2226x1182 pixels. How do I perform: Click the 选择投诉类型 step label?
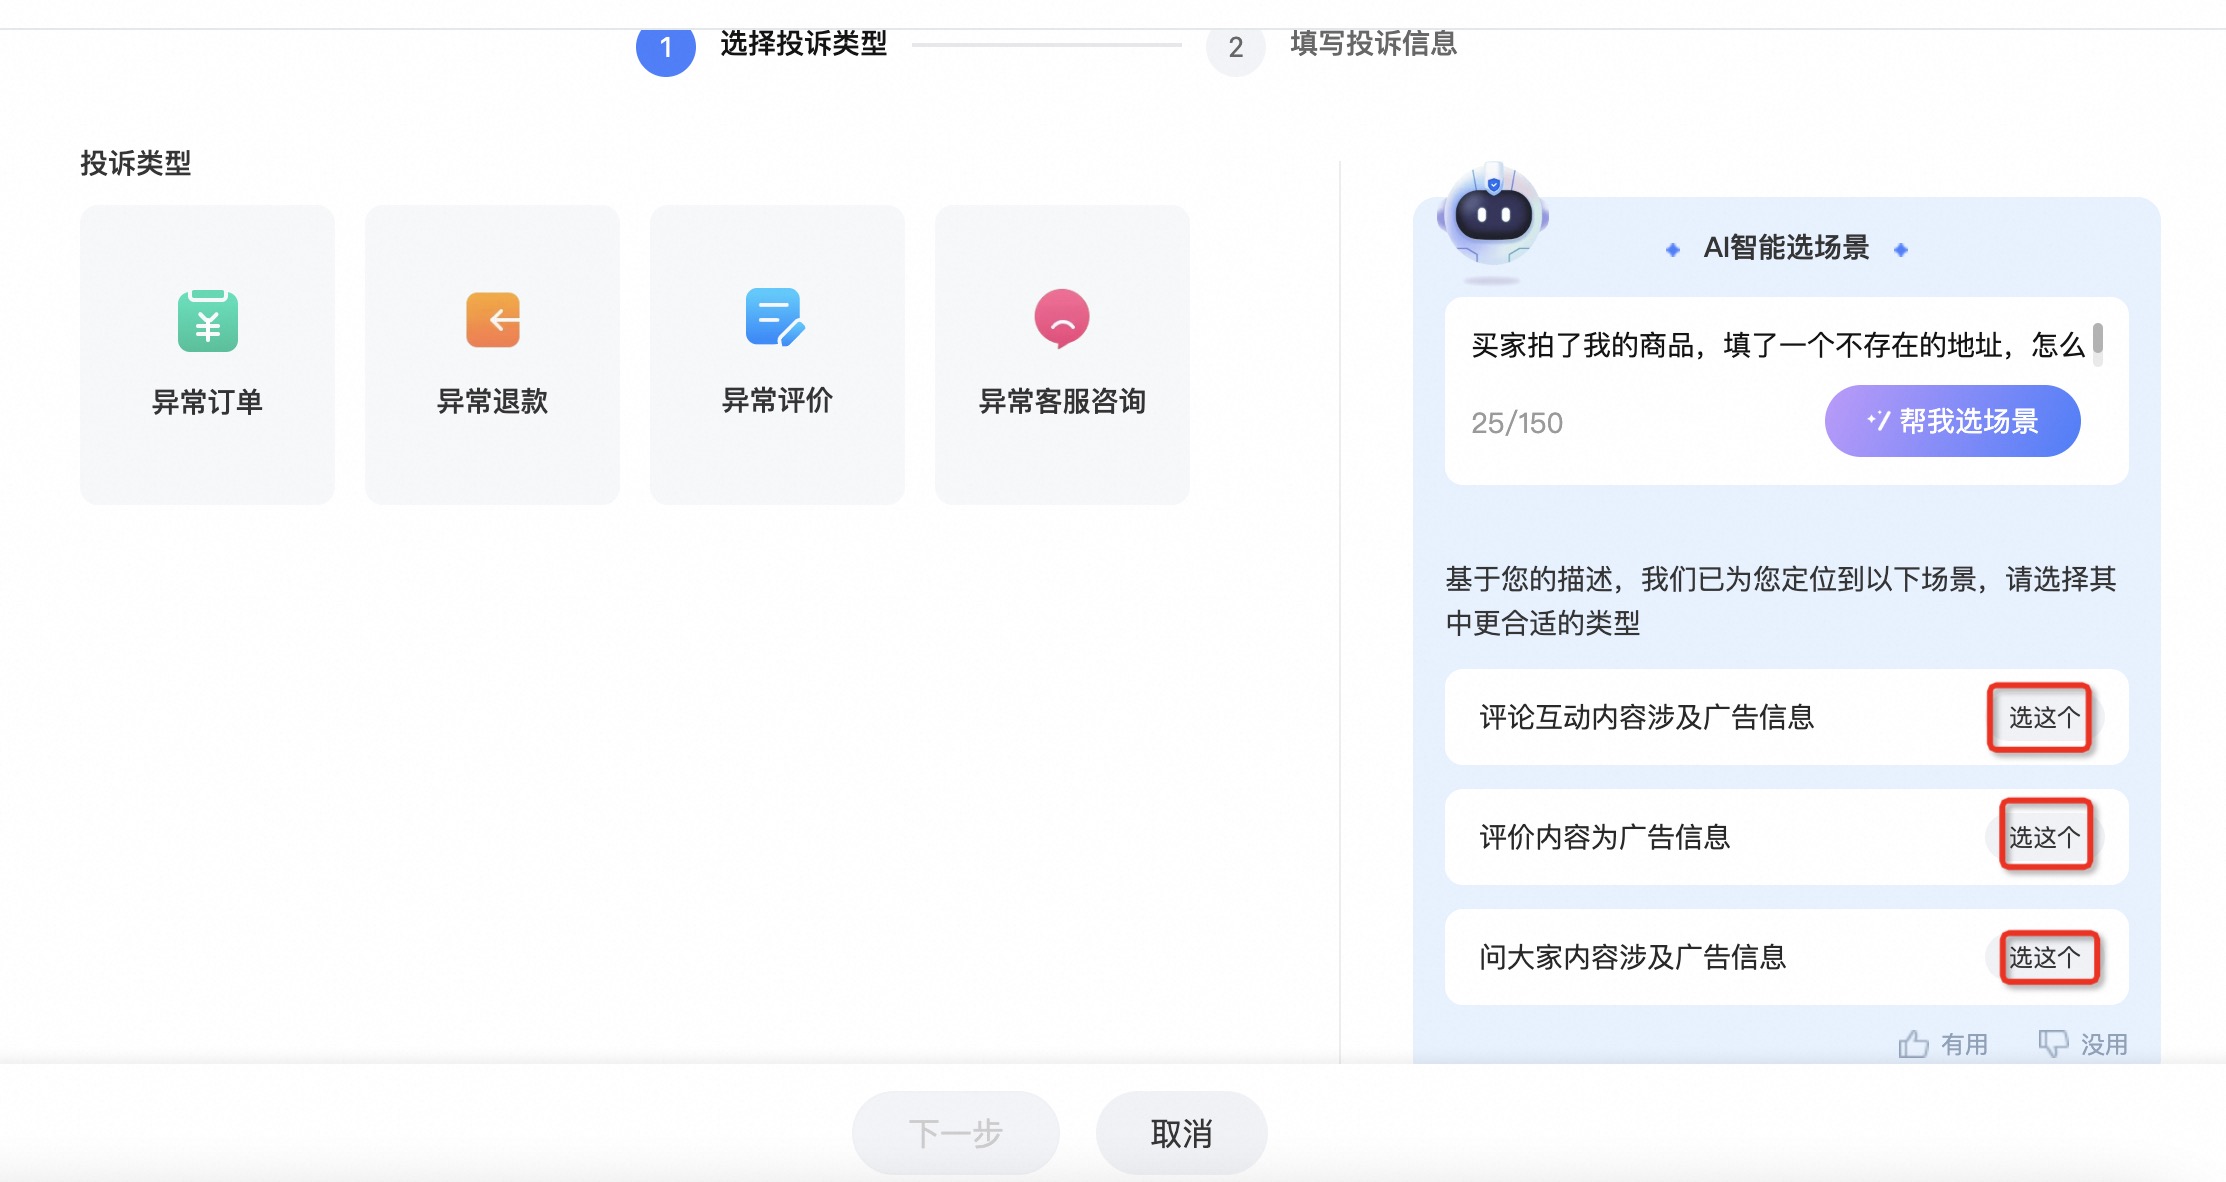[804, 44]
